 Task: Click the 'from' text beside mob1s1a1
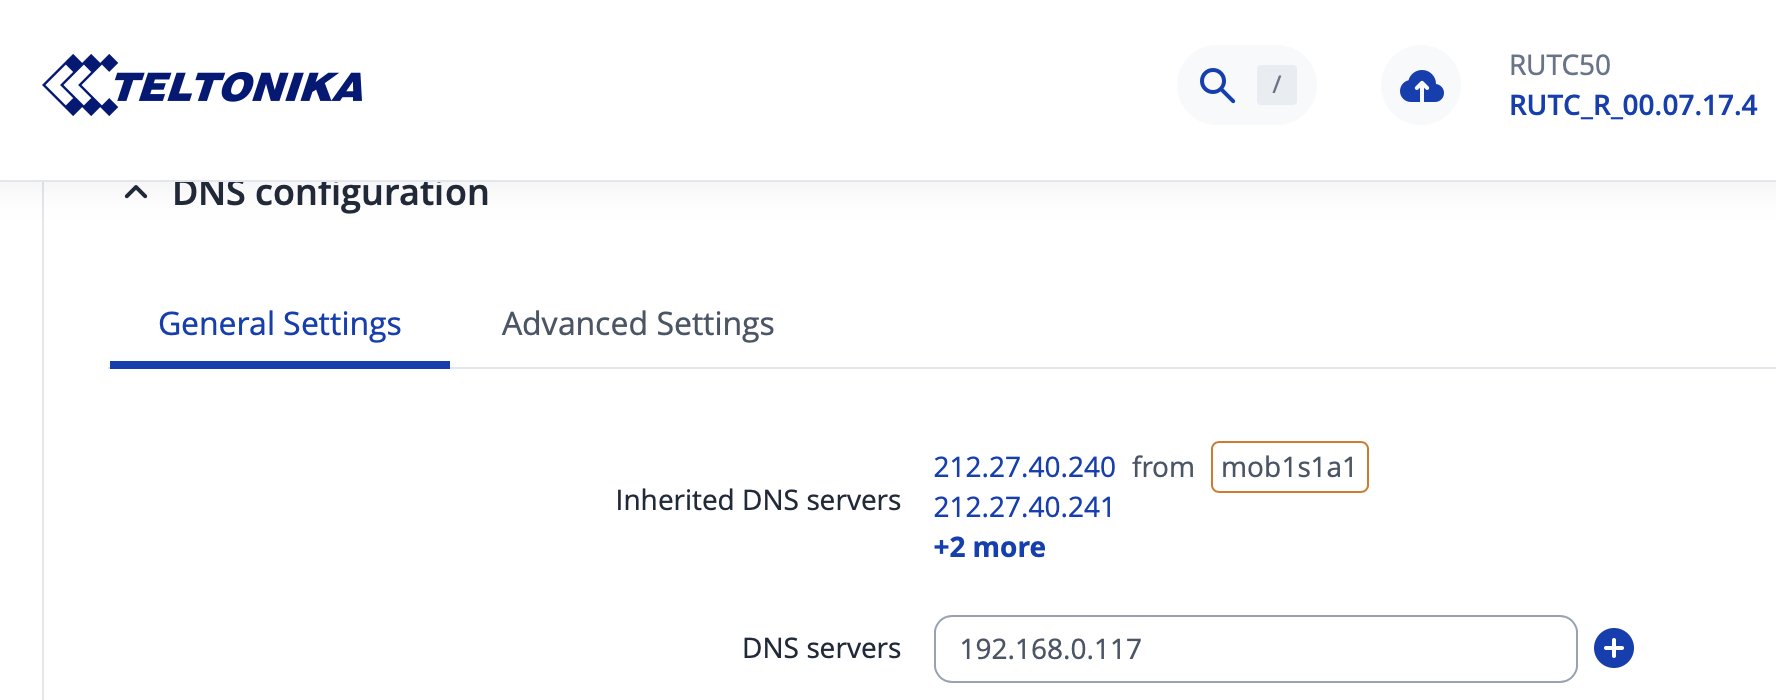(1163, 467)
